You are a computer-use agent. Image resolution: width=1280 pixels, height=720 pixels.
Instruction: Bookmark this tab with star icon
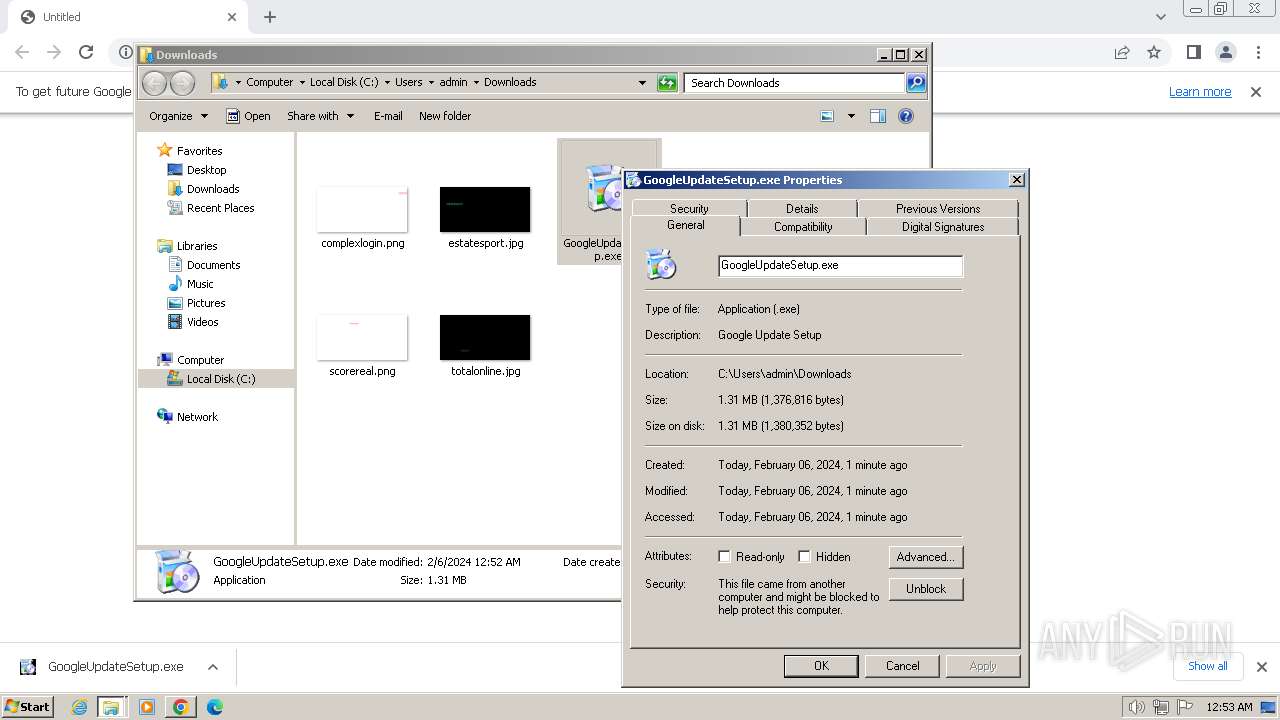pos(1154,52)
